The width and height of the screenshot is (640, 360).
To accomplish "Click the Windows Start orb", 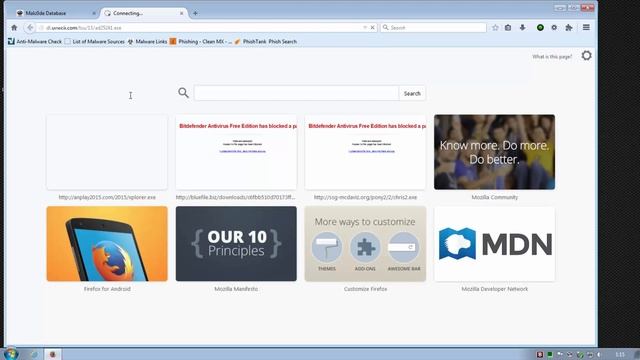I will (11, 354).
